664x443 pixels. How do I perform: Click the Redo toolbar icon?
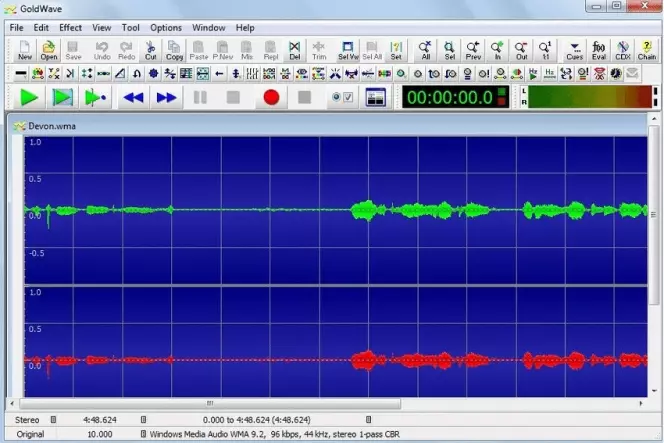[x=126, y=50]
